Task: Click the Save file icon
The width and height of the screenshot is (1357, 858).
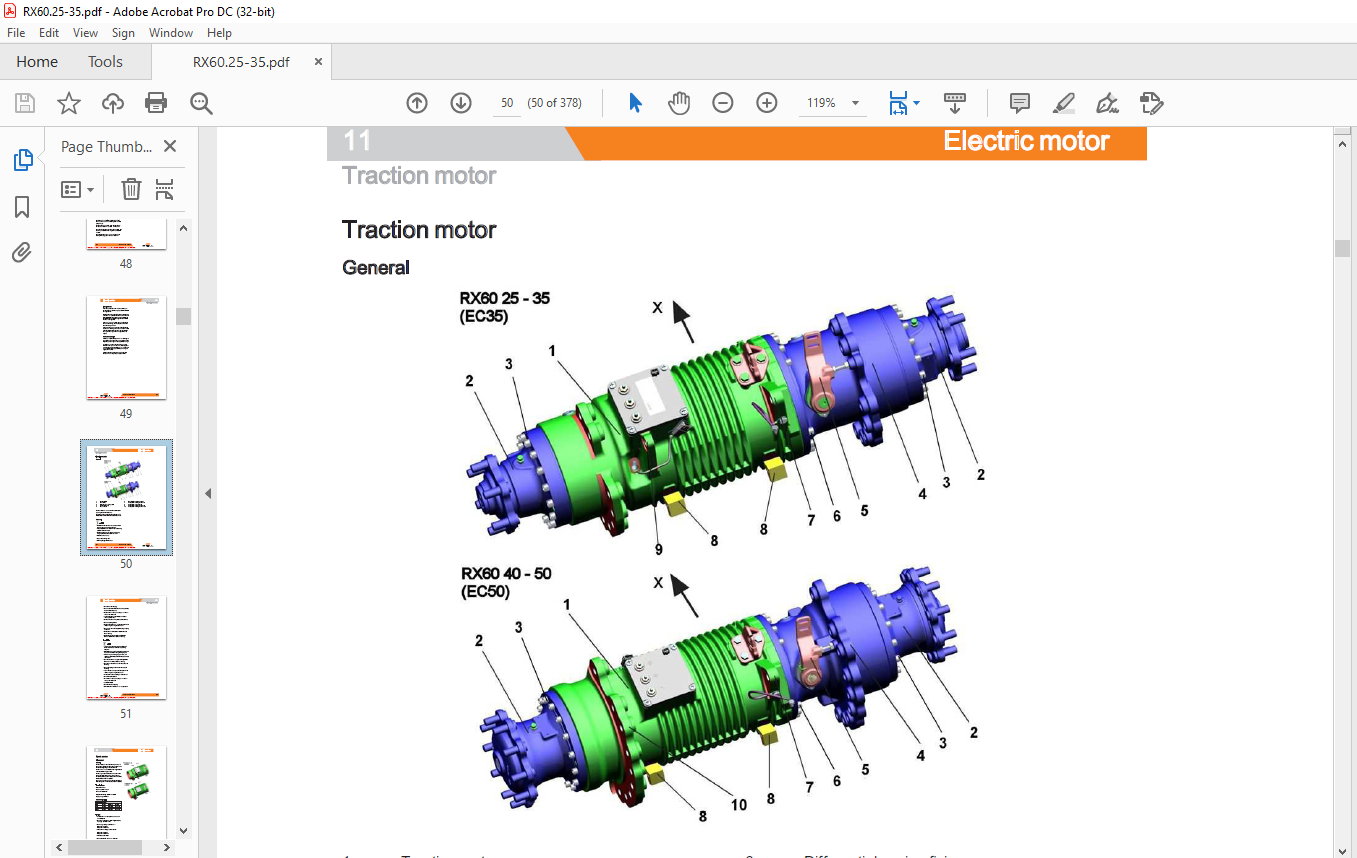Action: [x=25, y=103]
